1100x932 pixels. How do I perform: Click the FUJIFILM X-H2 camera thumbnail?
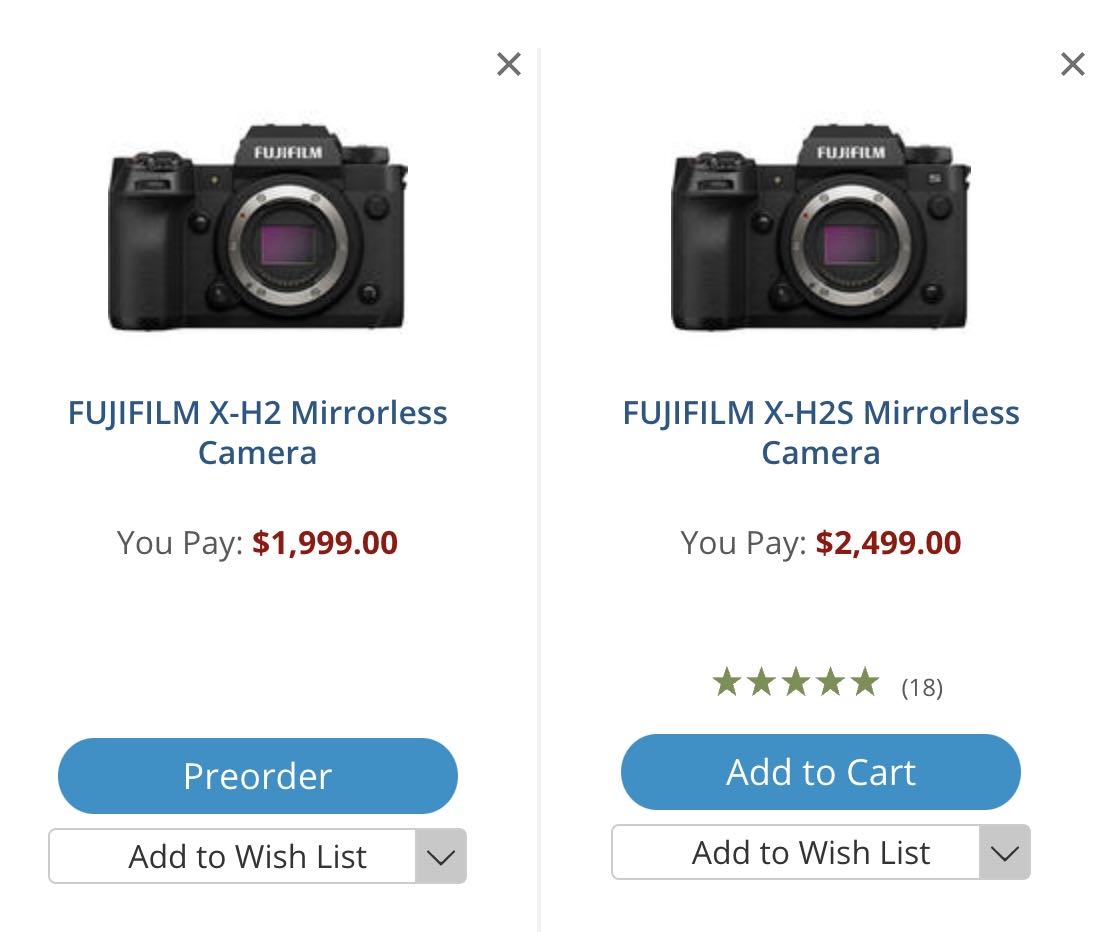tap(257, 230)
